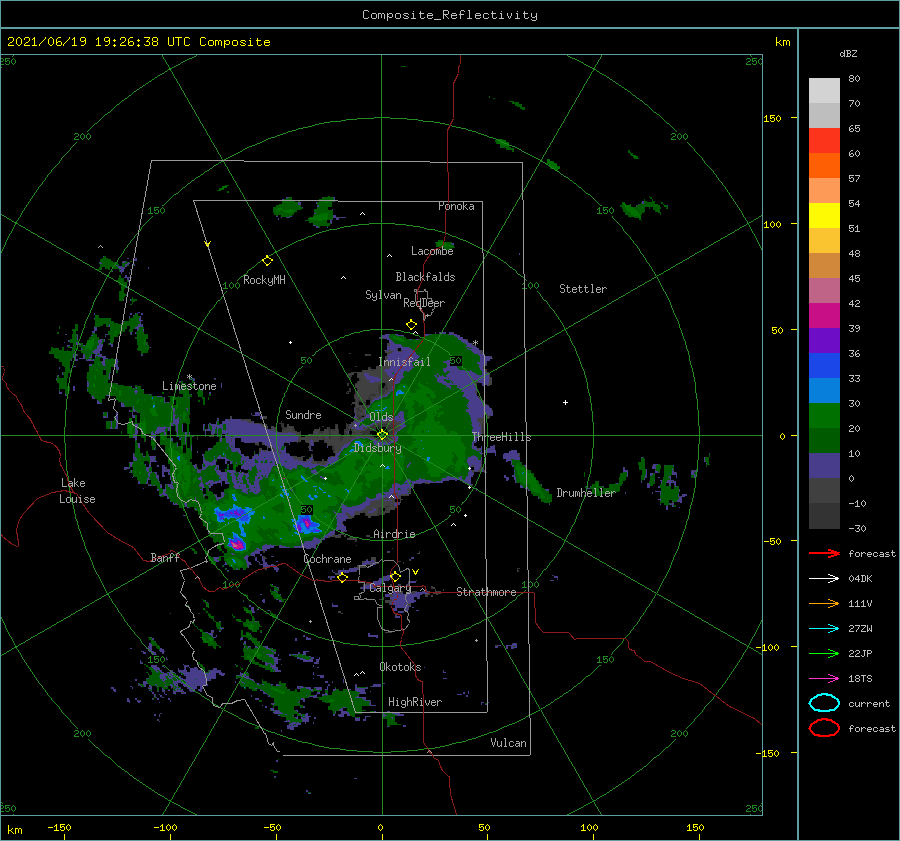The height and width of the screenshot is (841, 900).
Task: Click yellow diamond marker beside RockyMH
Action: pos(267,261)
